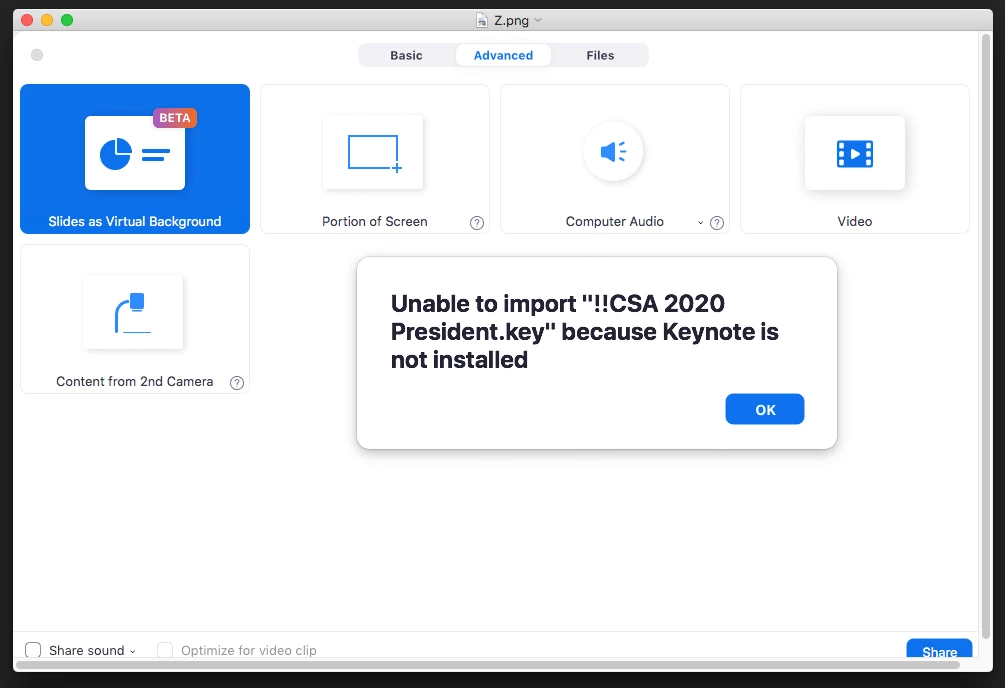Click the vertical scrollbar of the window
Screen dimensions: 1005x688
[986, 337]
